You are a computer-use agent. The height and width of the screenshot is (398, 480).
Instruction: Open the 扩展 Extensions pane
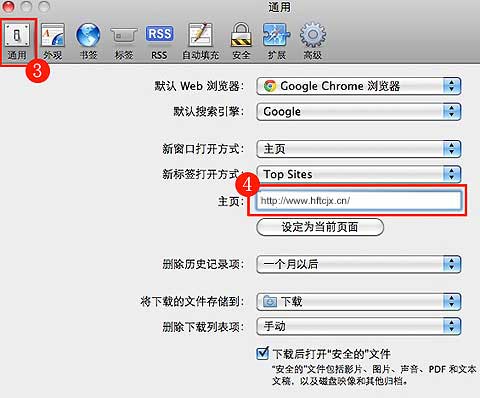click(x=277, y=42)
